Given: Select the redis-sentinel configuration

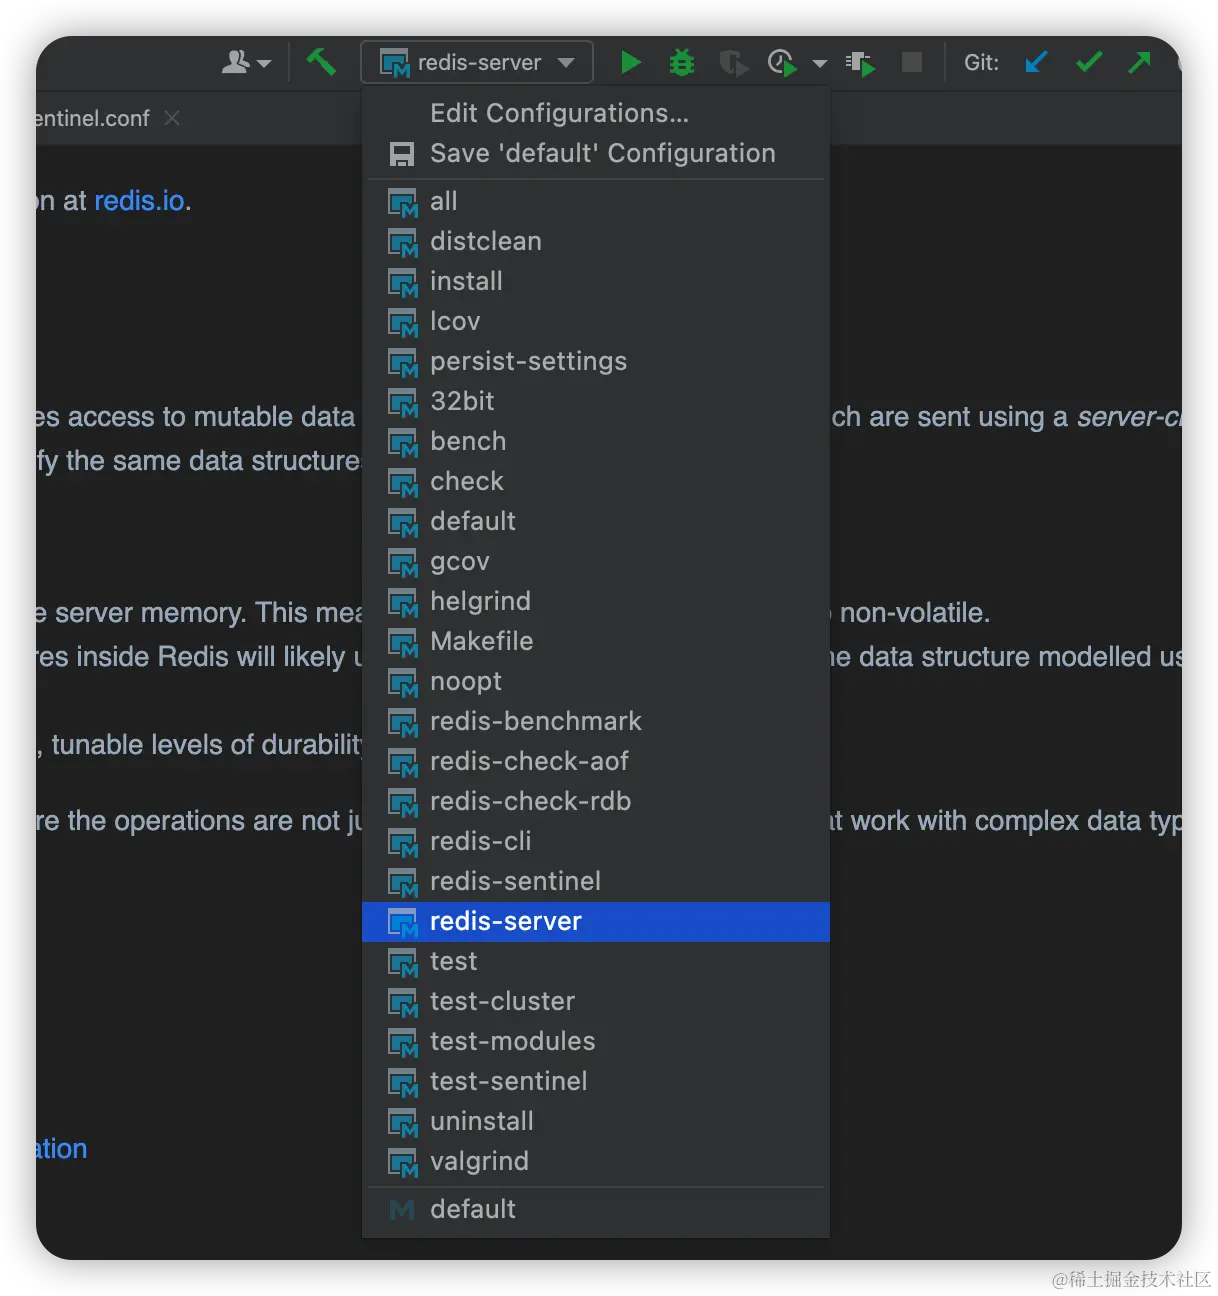Looking at the screenshot, I should (x=596, y=881).
